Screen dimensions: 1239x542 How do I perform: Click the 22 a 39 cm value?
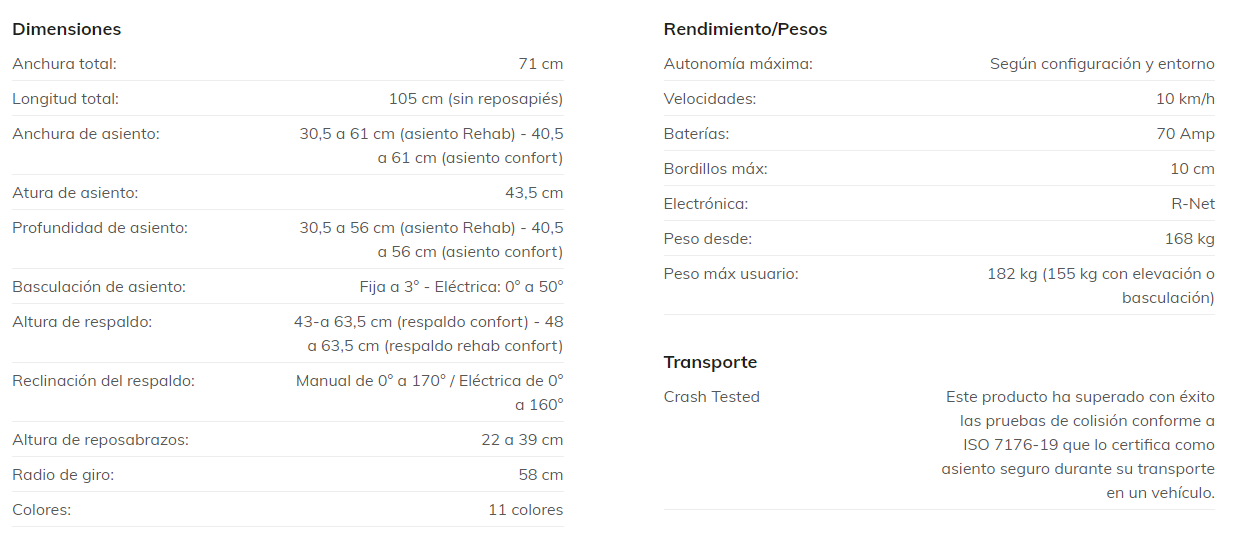click(x=522, y=440)
